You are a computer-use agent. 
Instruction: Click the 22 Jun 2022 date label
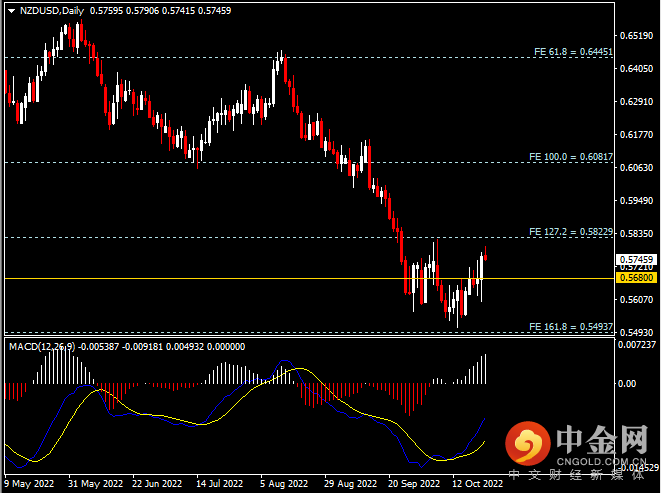pos(157,484)
